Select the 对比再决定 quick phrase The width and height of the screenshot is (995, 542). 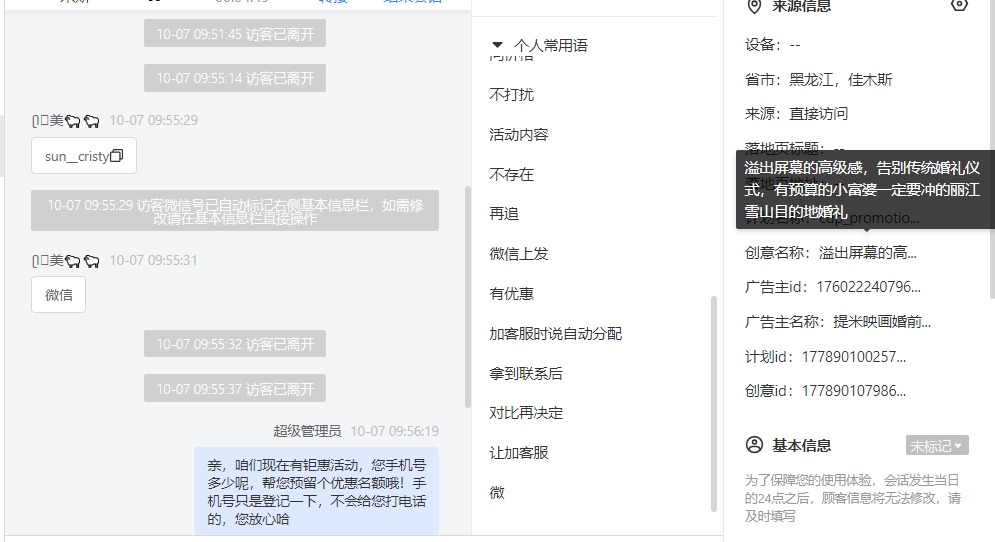(526, 413)
